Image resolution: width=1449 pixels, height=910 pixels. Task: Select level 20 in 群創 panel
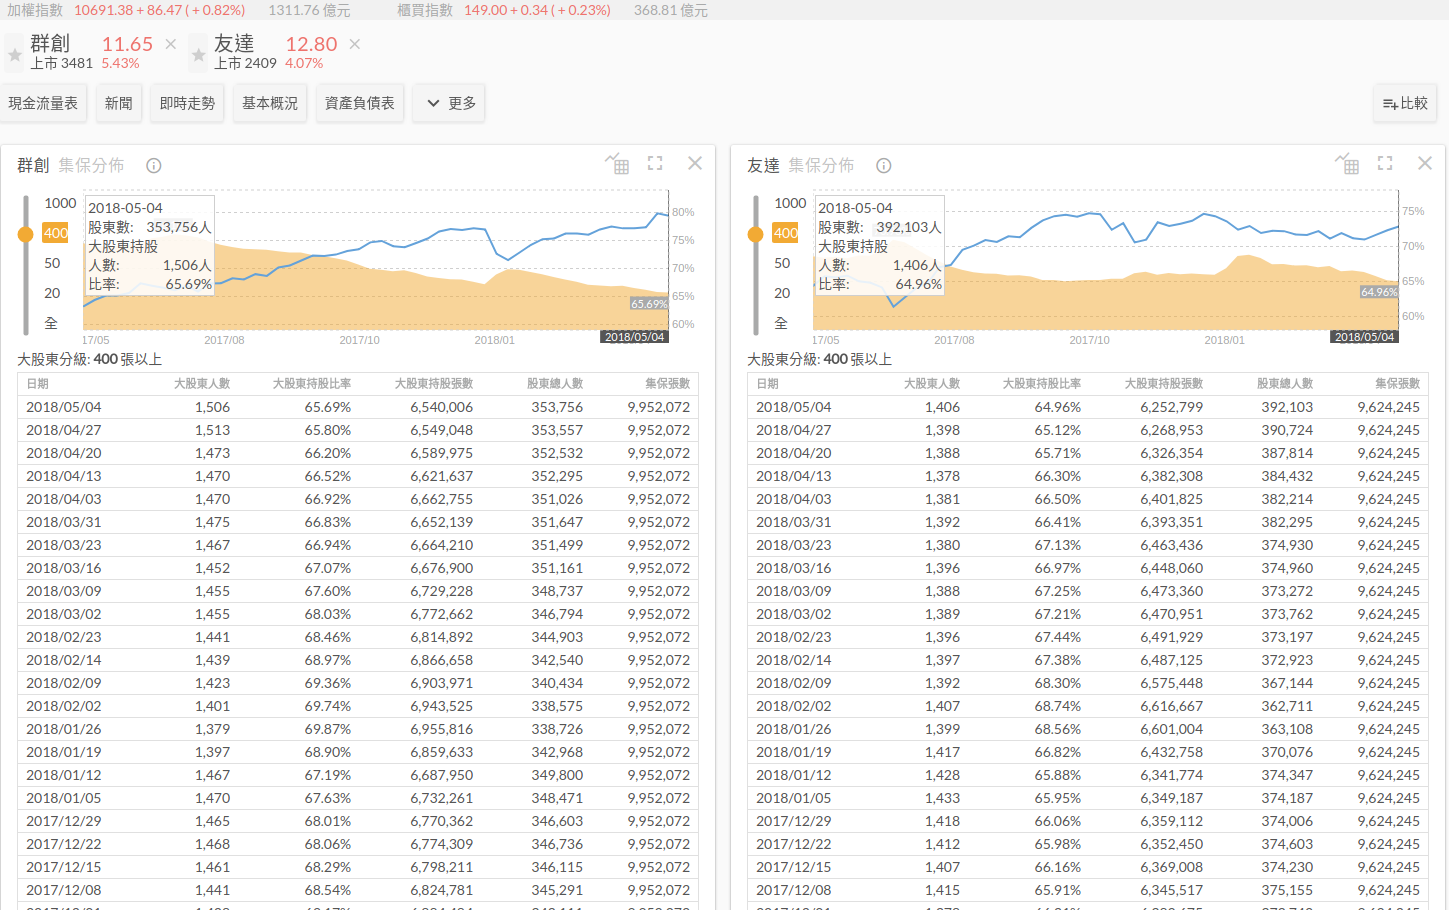pyautogui.click(x=52, y=293)
